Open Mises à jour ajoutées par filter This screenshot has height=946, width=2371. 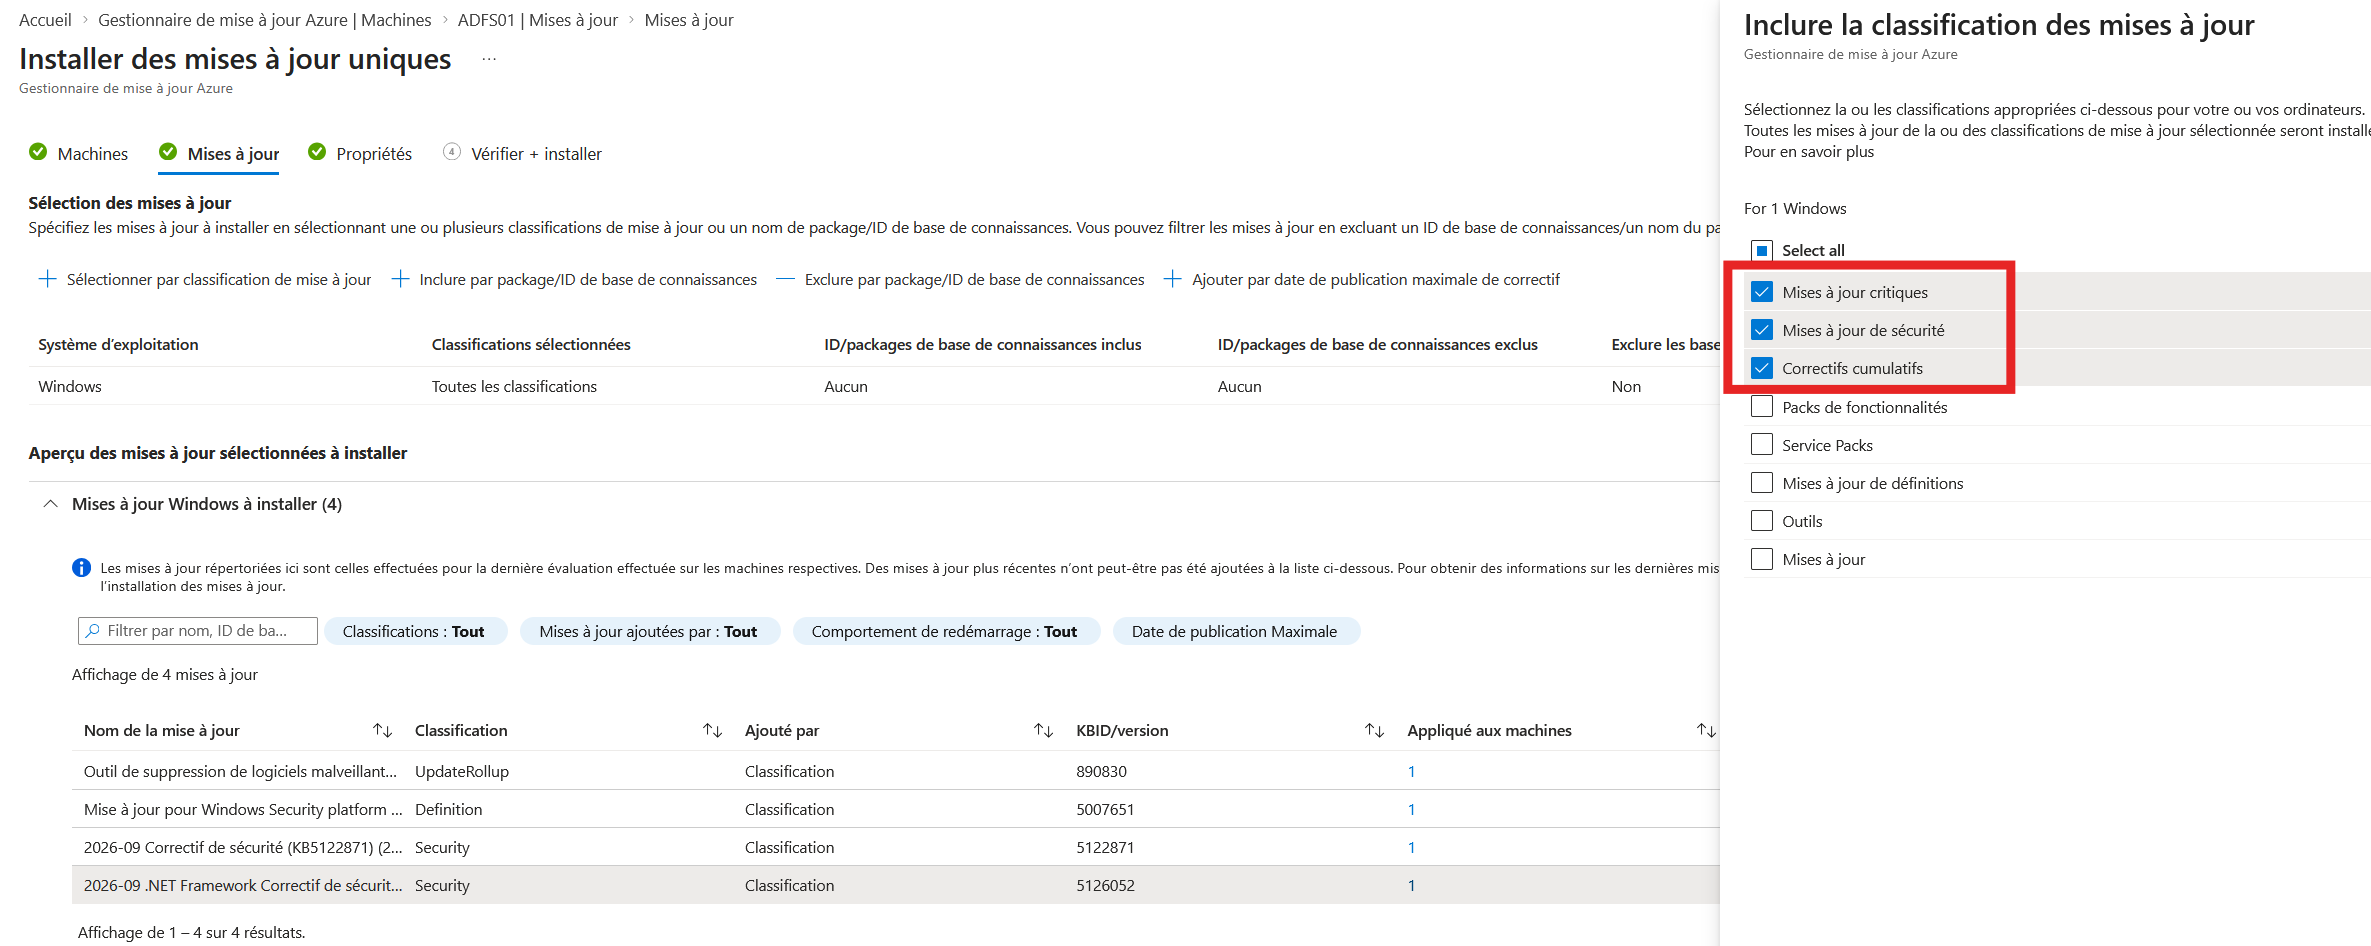(650, 632)
